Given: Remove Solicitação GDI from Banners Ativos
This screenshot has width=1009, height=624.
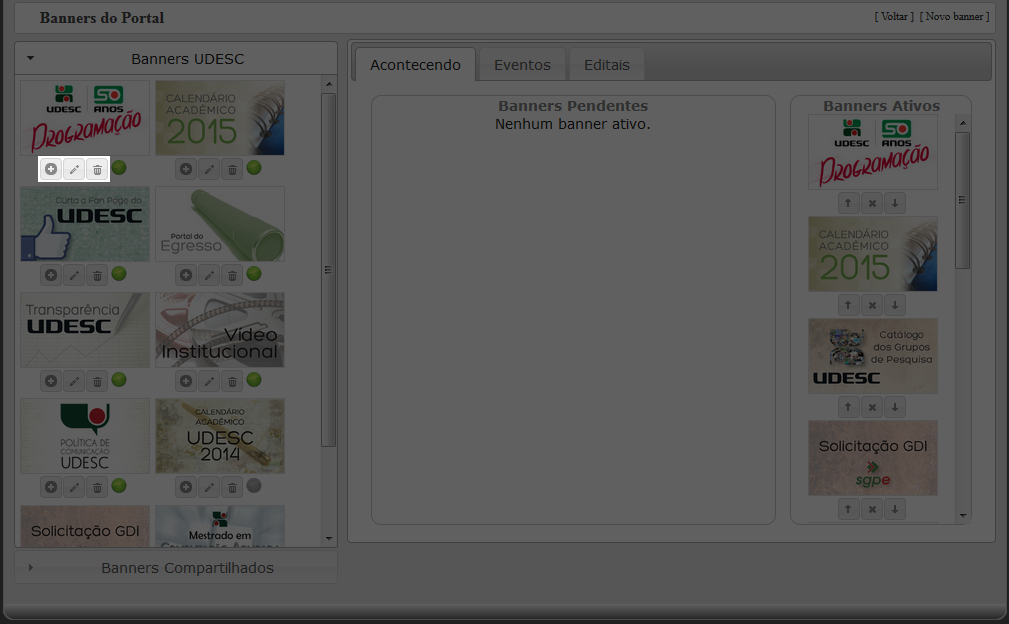Looking at the screenshot, I should click(x=872, y=509).
